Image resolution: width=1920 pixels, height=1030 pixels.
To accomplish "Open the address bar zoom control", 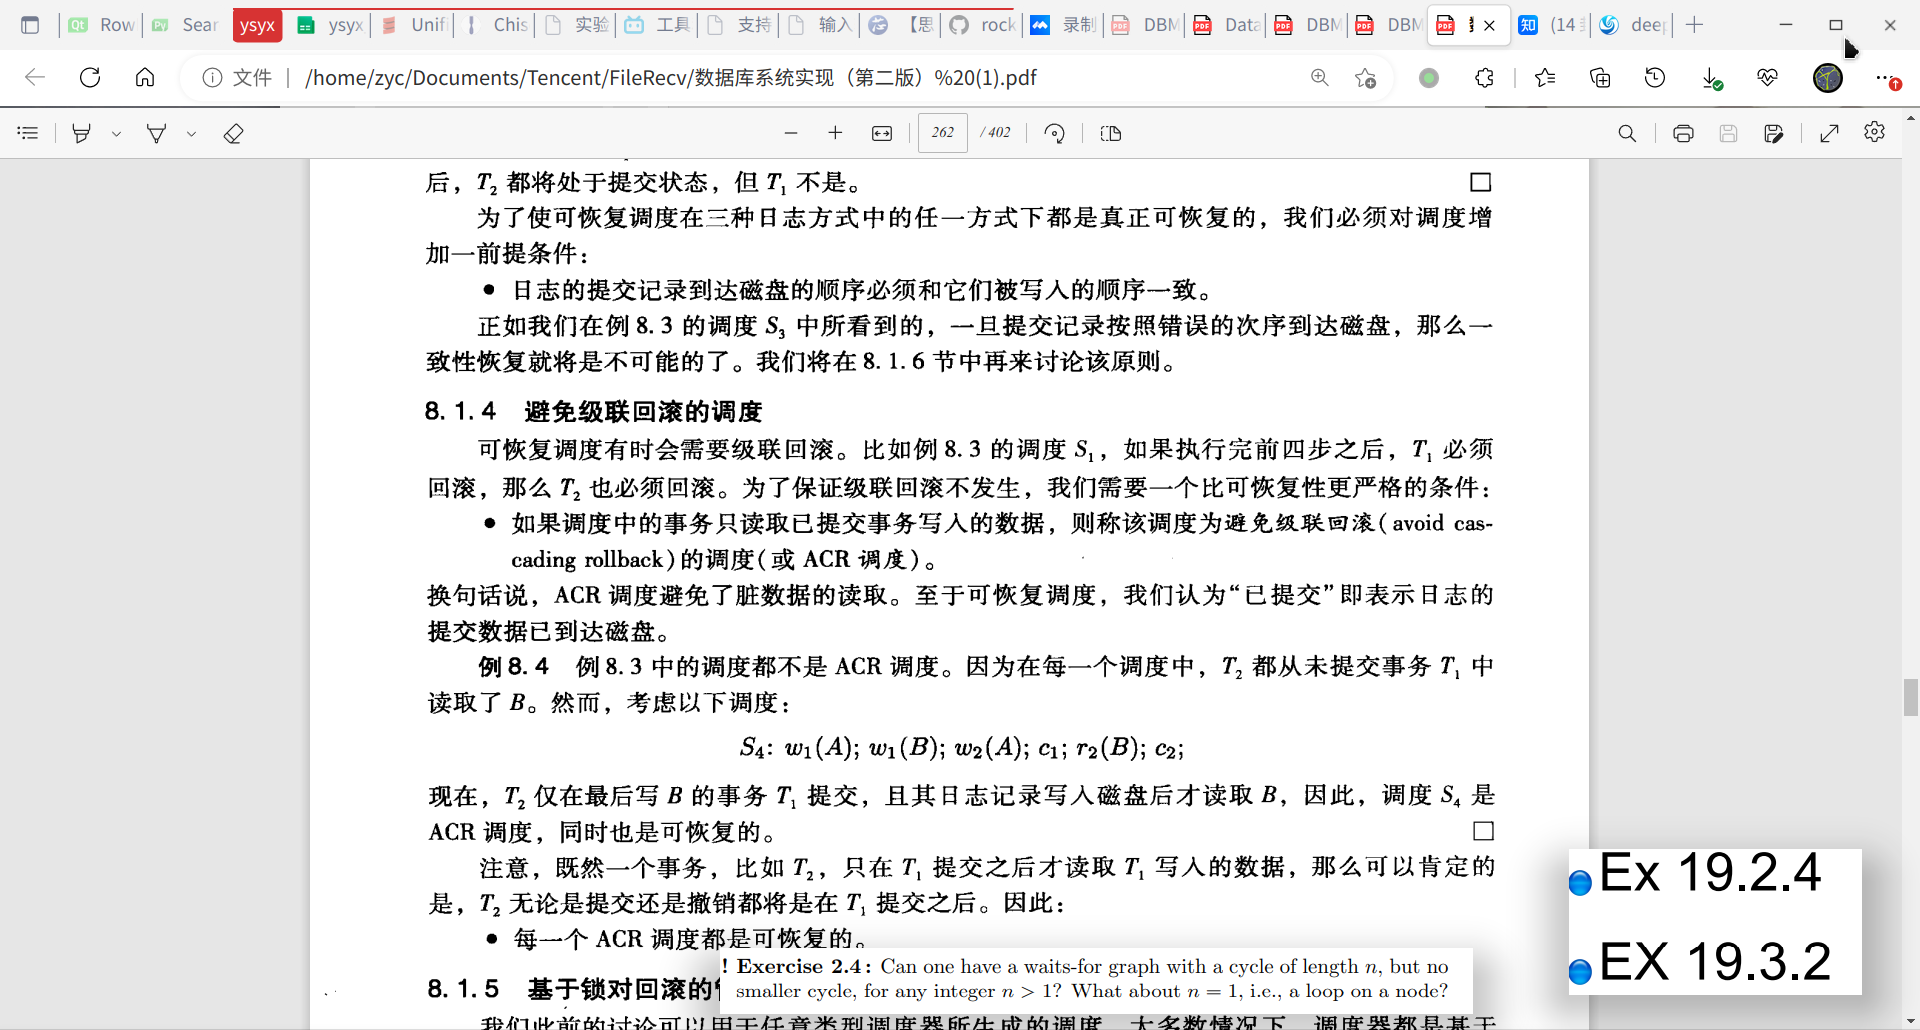I will coord(1320,77).
